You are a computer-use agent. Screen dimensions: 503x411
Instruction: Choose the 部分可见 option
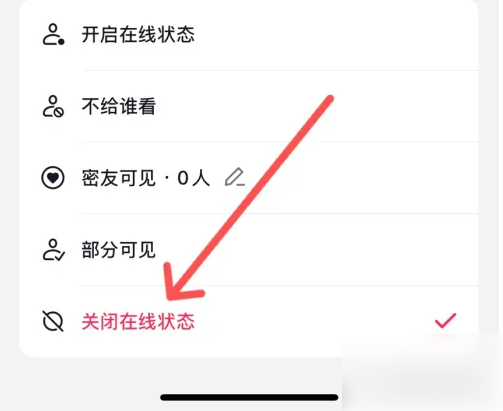(249, 250)
